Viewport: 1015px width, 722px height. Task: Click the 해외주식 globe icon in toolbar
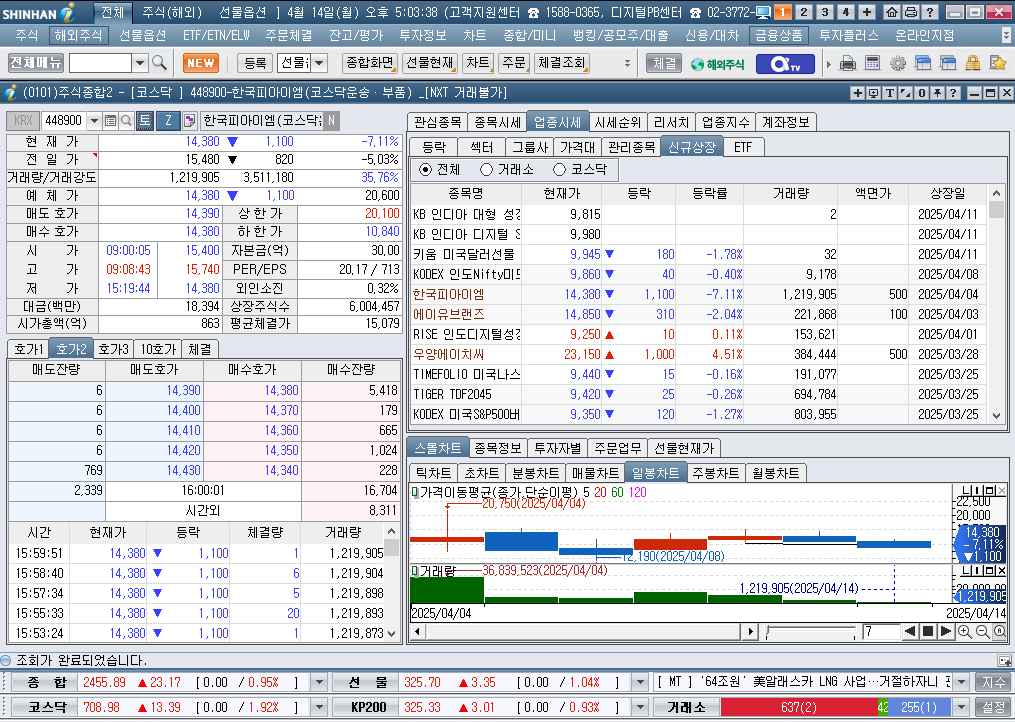[717, 63]
